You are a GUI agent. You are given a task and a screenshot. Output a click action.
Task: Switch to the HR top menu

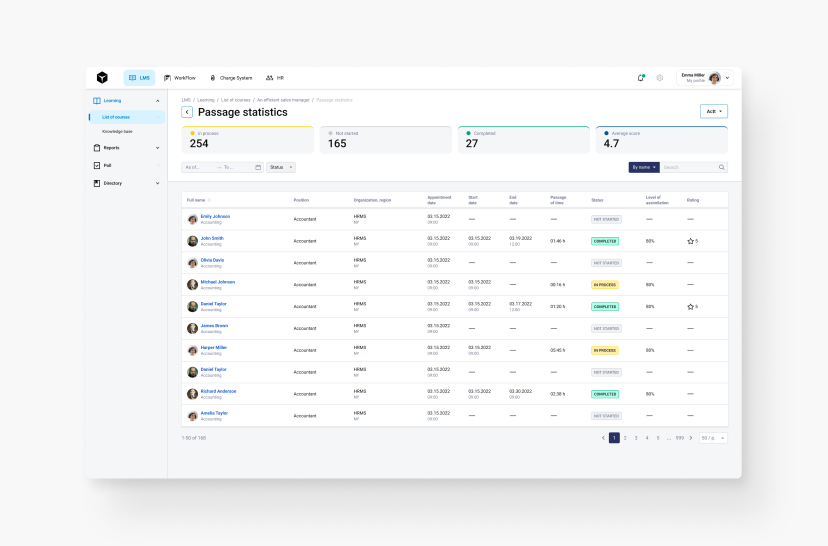tap(274, 77)
